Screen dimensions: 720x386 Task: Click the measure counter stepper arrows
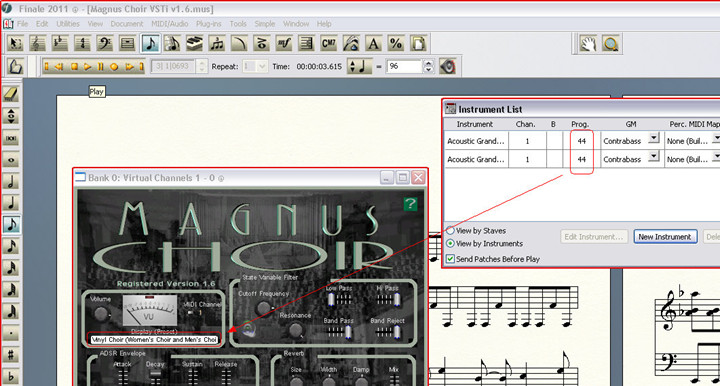[202, 67]
